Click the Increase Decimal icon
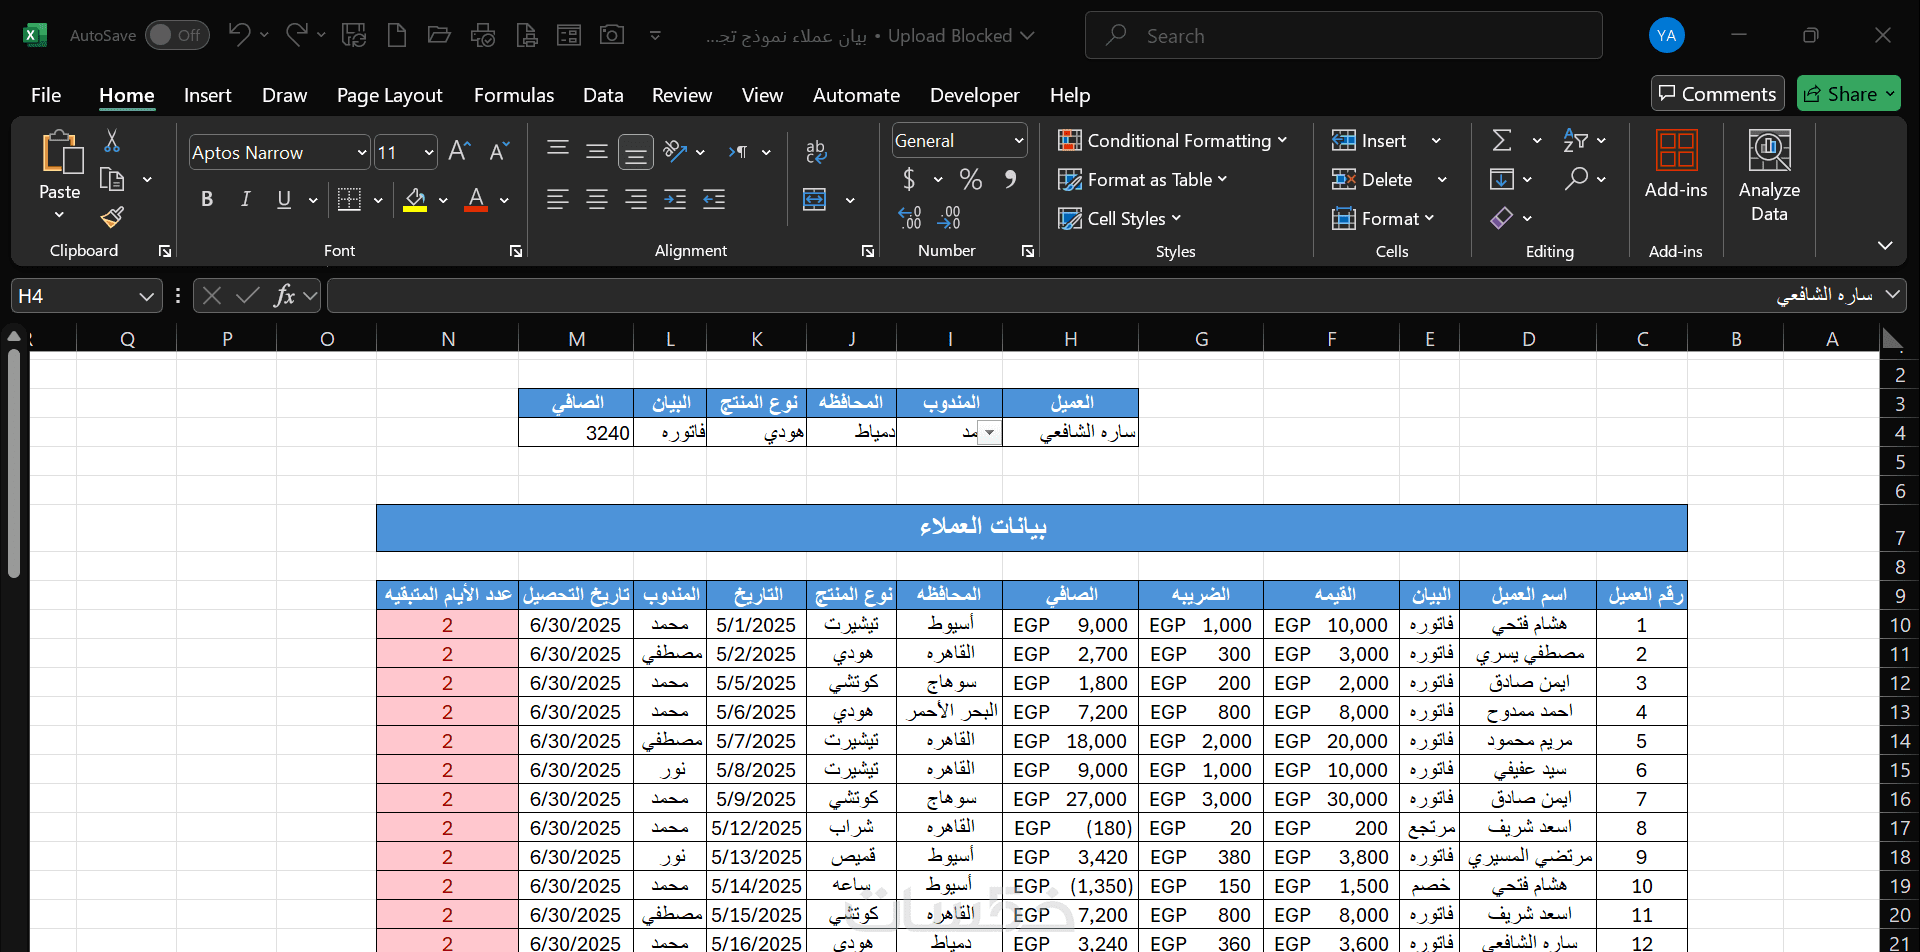 coord(909,218)
